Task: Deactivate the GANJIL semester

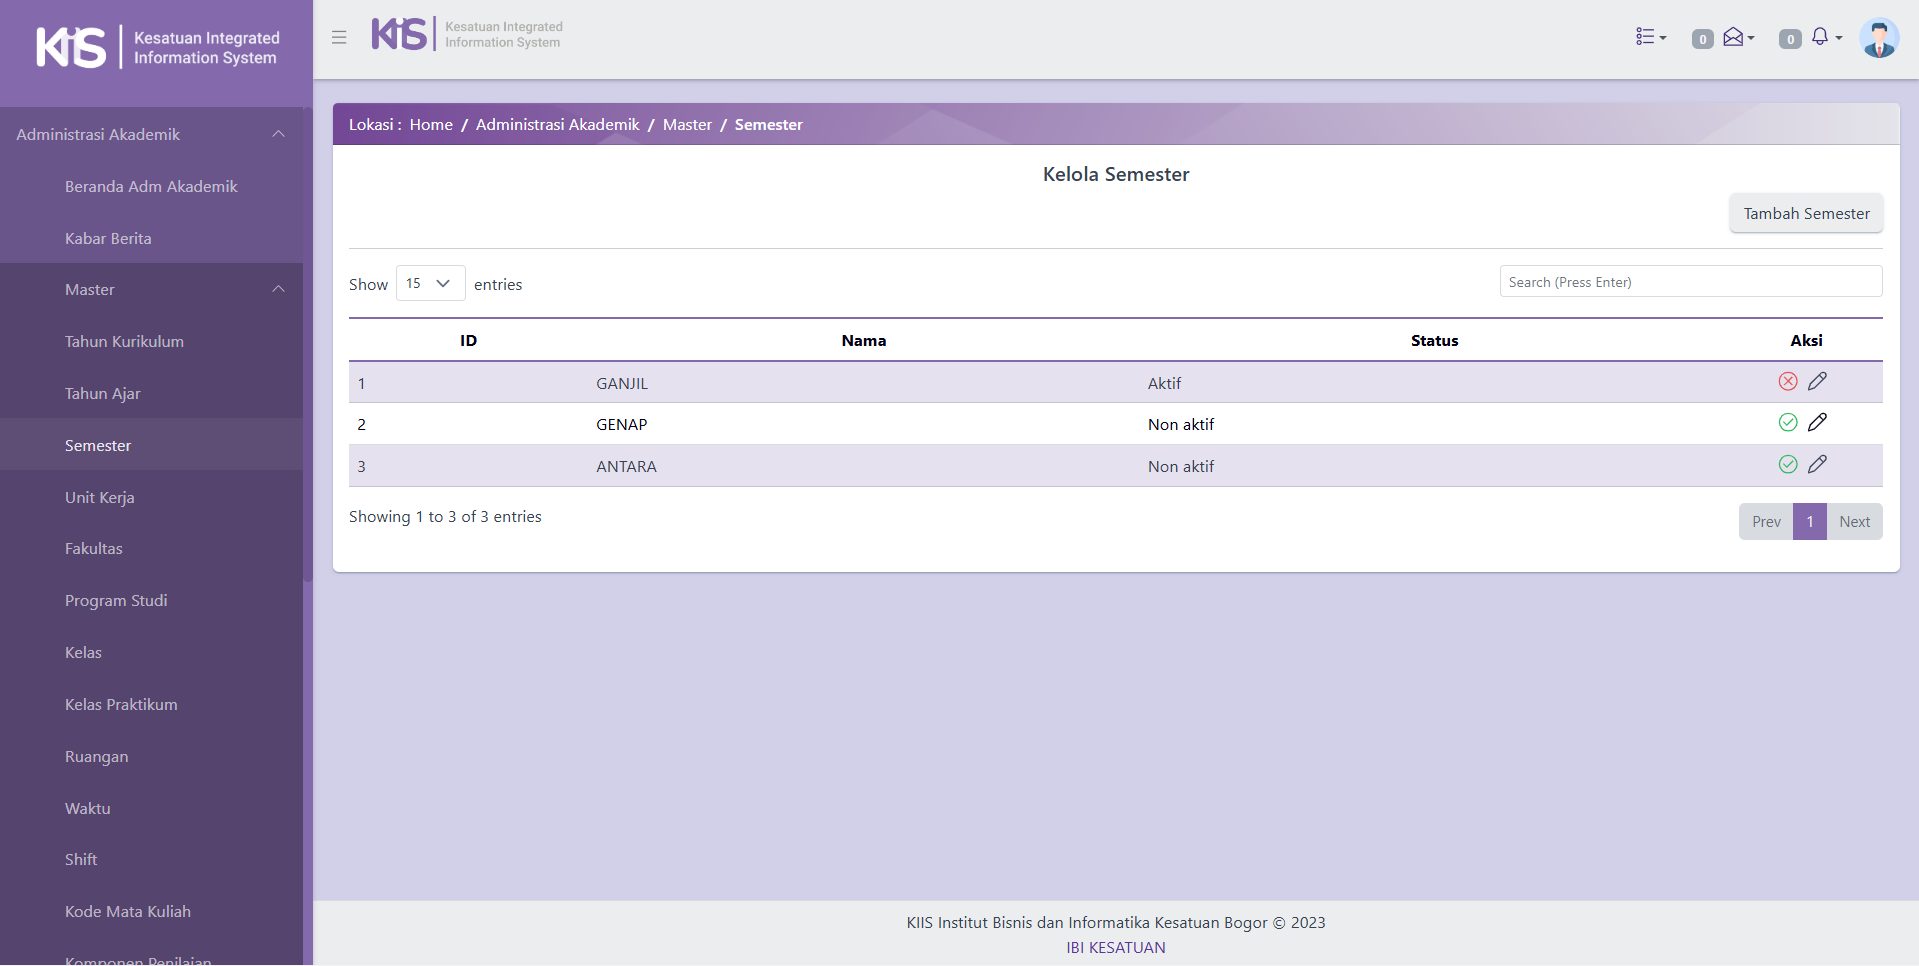Action: point(1788,381)
